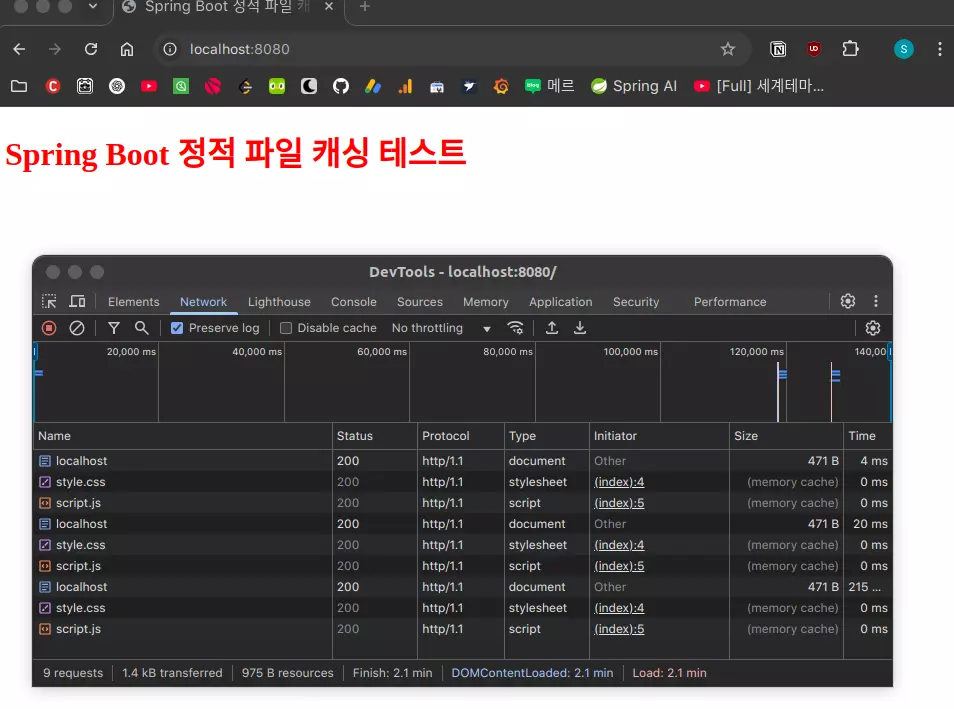
Task: Select the localhost request taking 20 ms
Action: 462,524
